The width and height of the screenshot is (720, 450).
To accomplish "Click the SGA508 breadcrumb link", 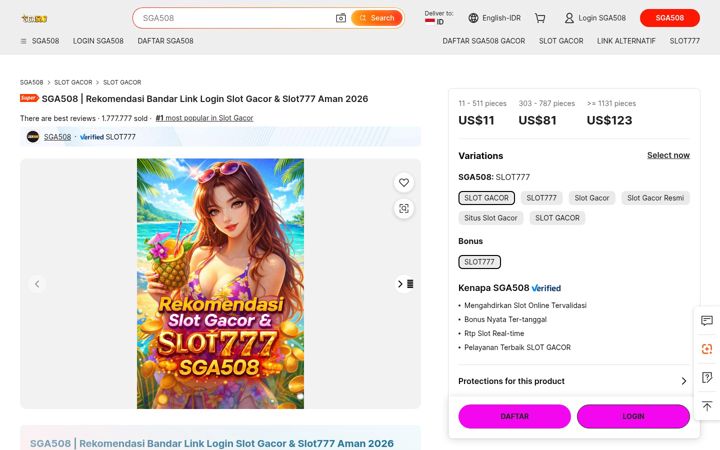I will pos(31,82).
